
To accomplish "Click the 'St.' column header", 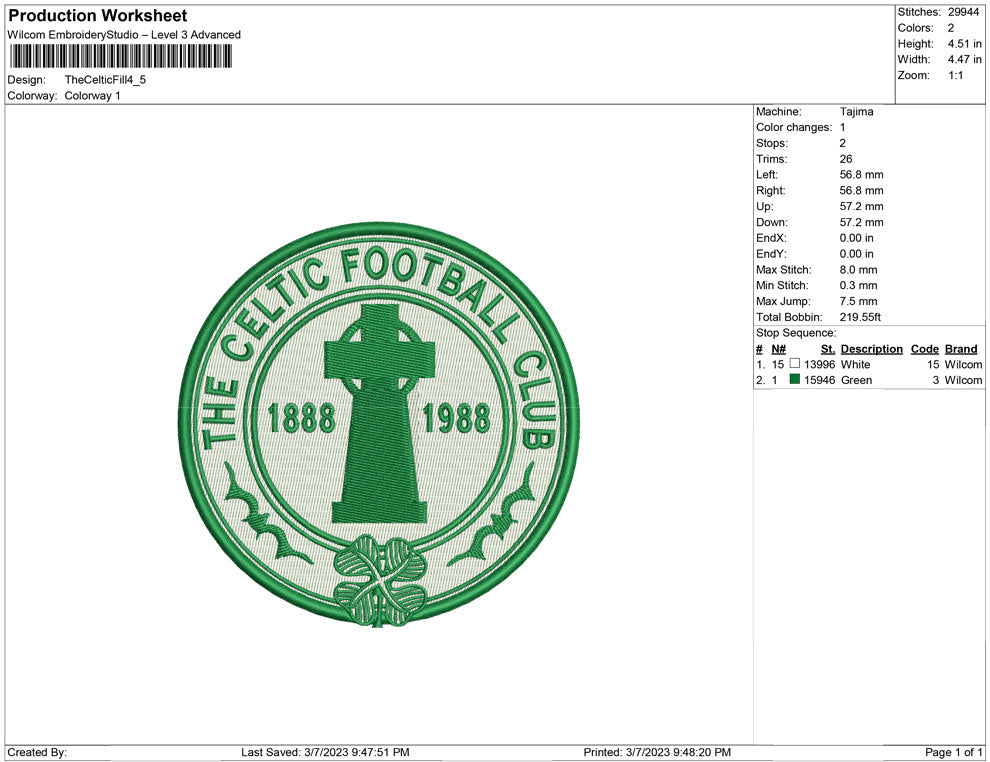I will tap(828, 349).
